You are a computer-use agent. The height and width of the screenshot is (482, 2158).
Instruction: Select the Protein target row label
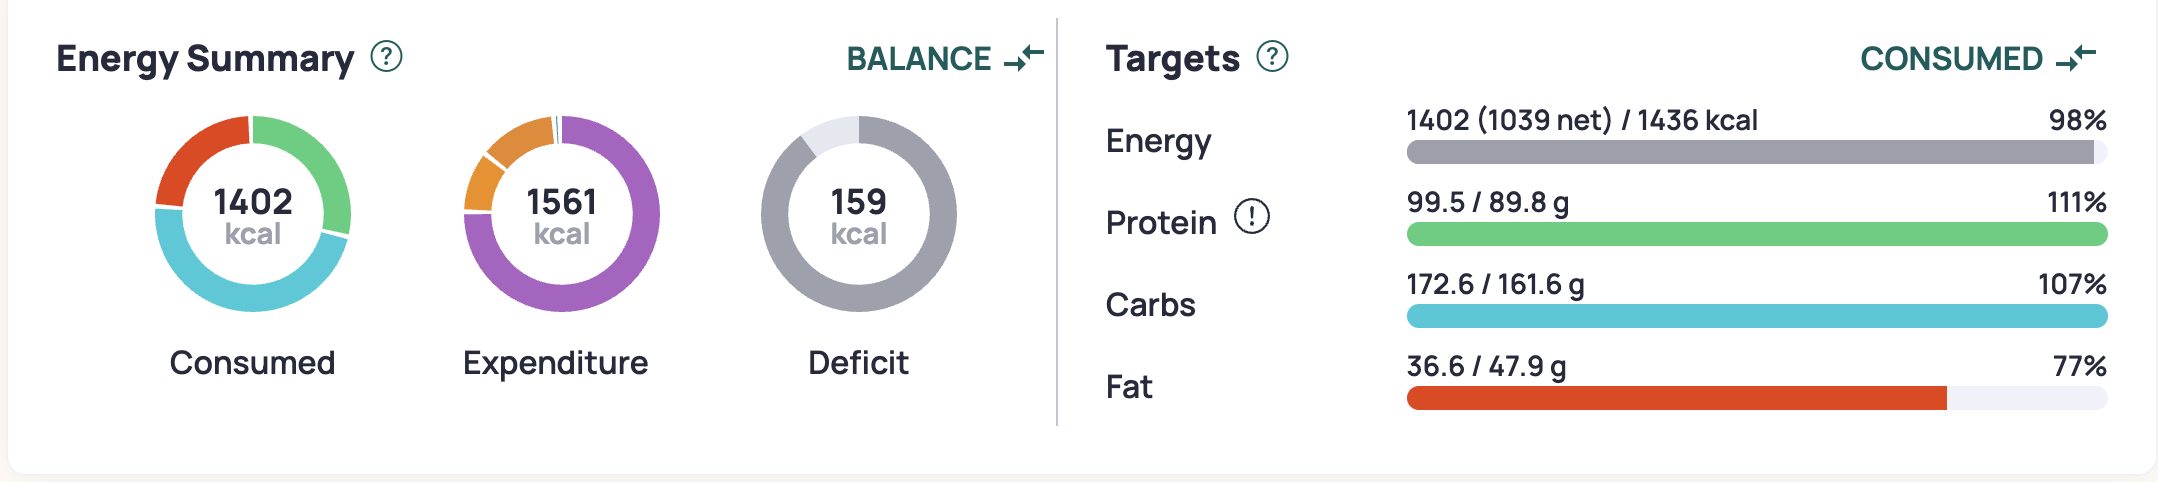click(1161, 222)
